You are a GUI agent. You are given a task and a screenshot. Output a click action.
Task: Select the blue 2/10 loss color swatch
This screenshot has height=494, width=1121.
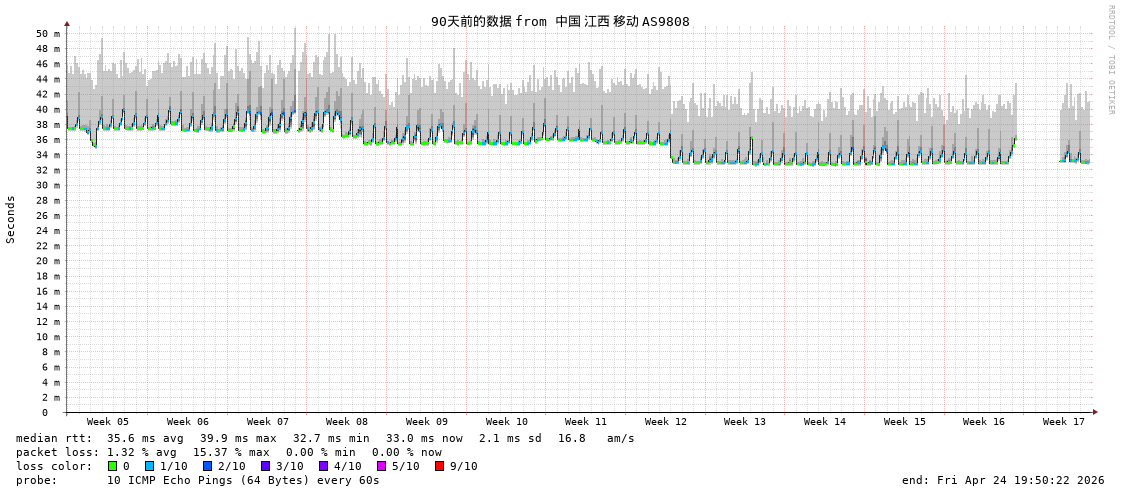[207, 466]
